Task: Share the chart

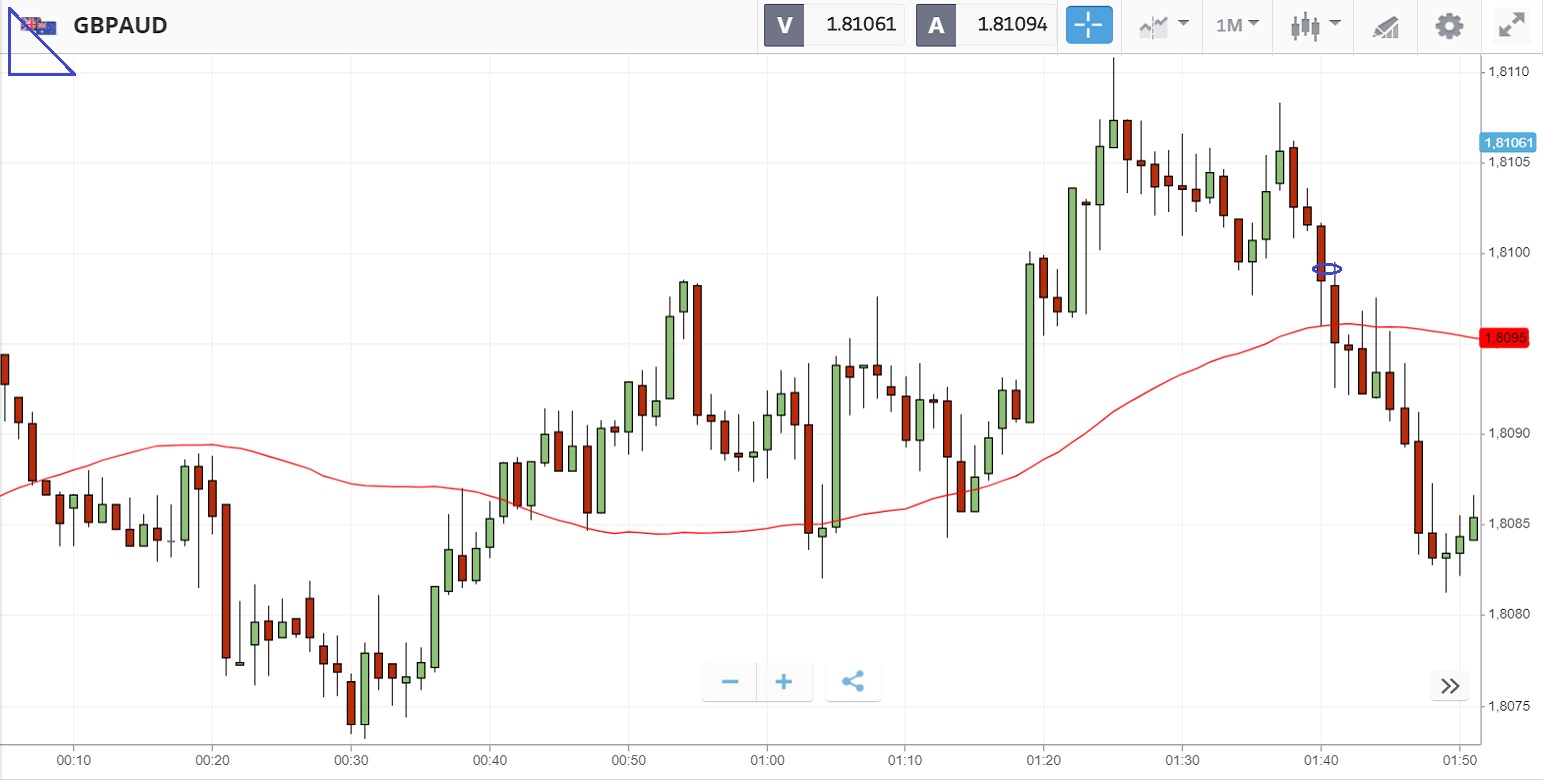Action: (852, 682)
